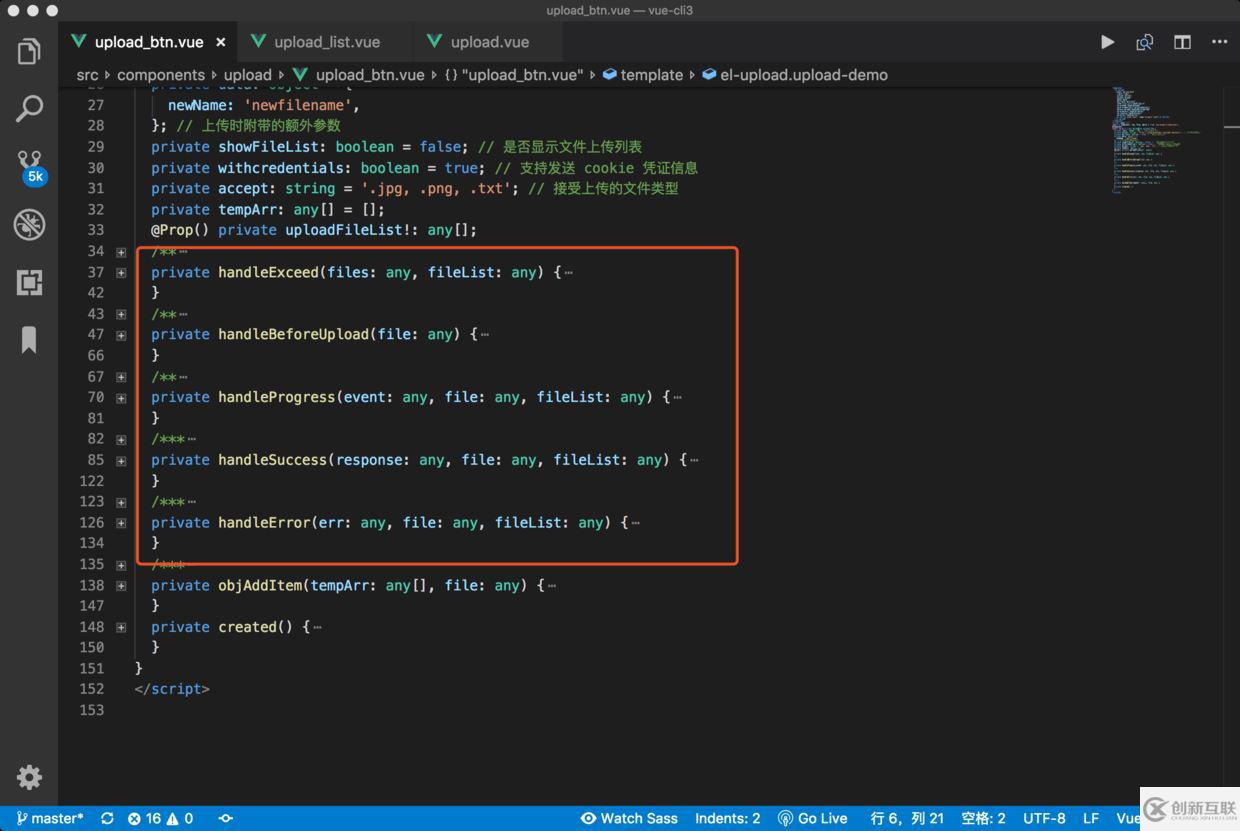Image resolution: width=1240 pixels, height=831 pixels.
Task: Expand the folded handleSuccess method
Action: point(121,460)
